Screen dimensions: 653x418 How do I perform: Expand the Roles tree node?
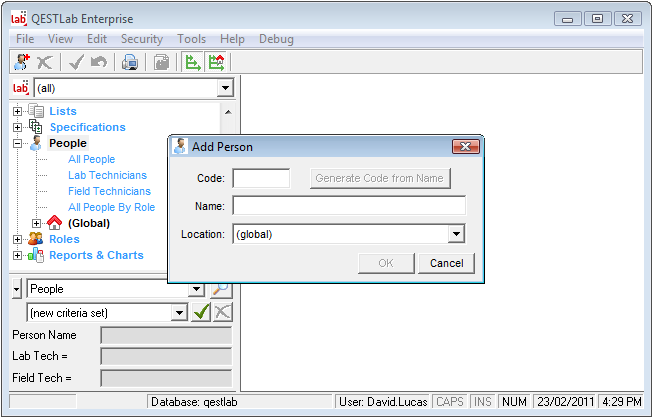coord(17,239)
